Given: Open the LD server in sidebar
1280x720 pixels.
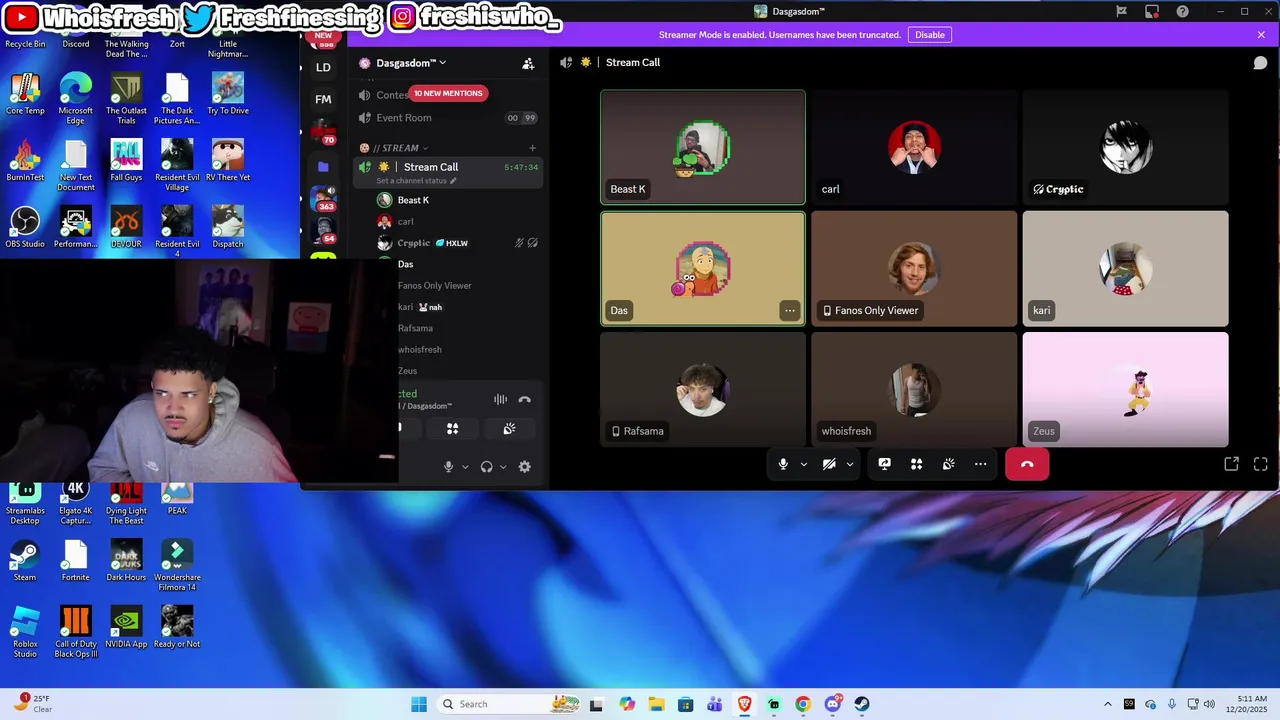Looking at the screenshot, I should pyautogui.click(x=323, y=67).
